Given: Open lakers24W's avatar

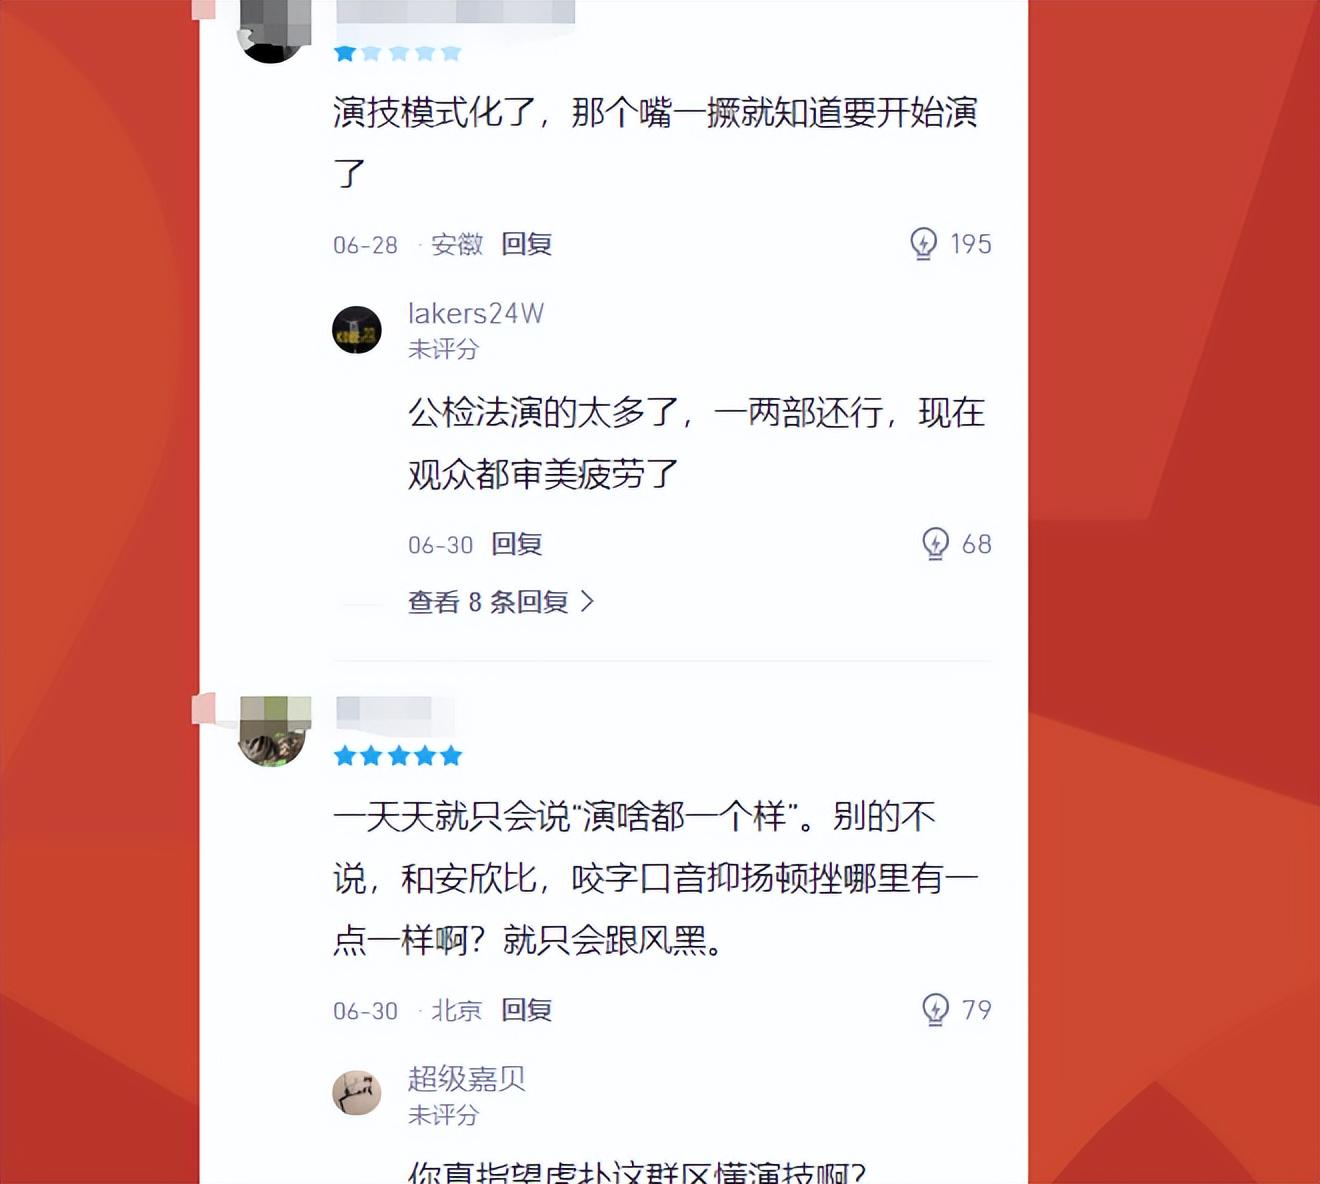Looking at the screenshot, I should pyautogui.click(x=357, y=330).
